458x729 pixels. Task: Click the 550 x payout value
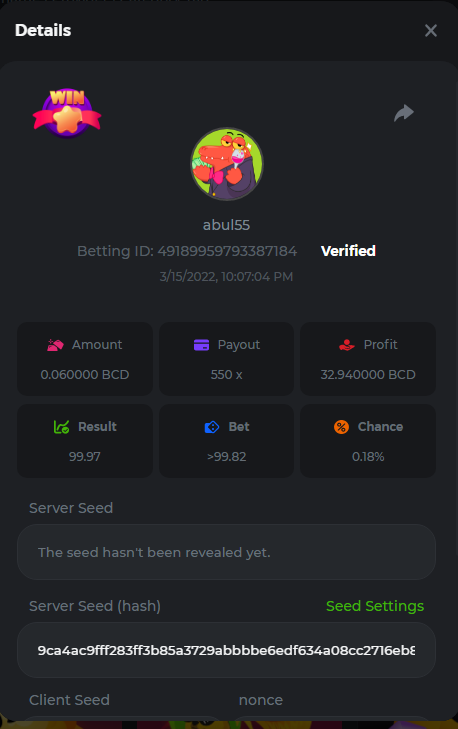pyautogui.click(x=226, y=375)
